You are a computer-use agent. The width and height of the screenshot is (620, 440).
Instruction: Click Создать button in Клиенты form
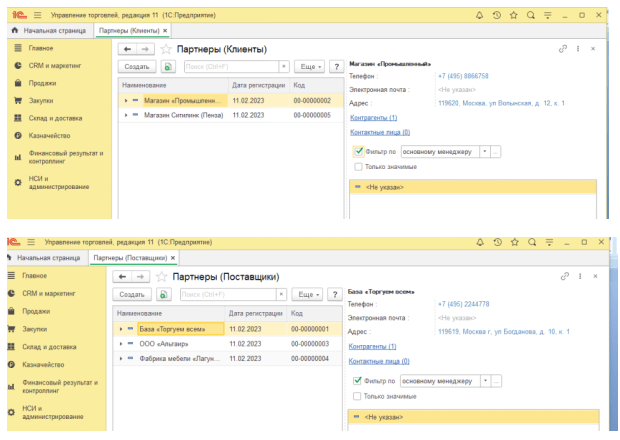[137, 66]
